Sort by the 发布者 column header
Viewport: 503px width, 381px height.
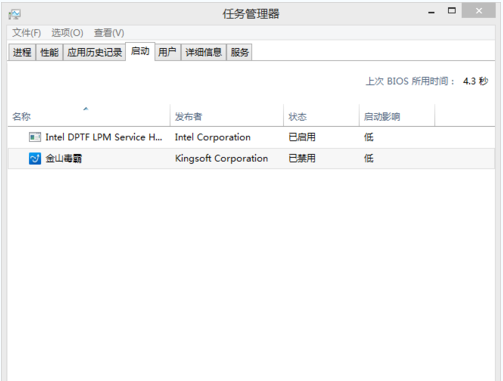point(227,116)
